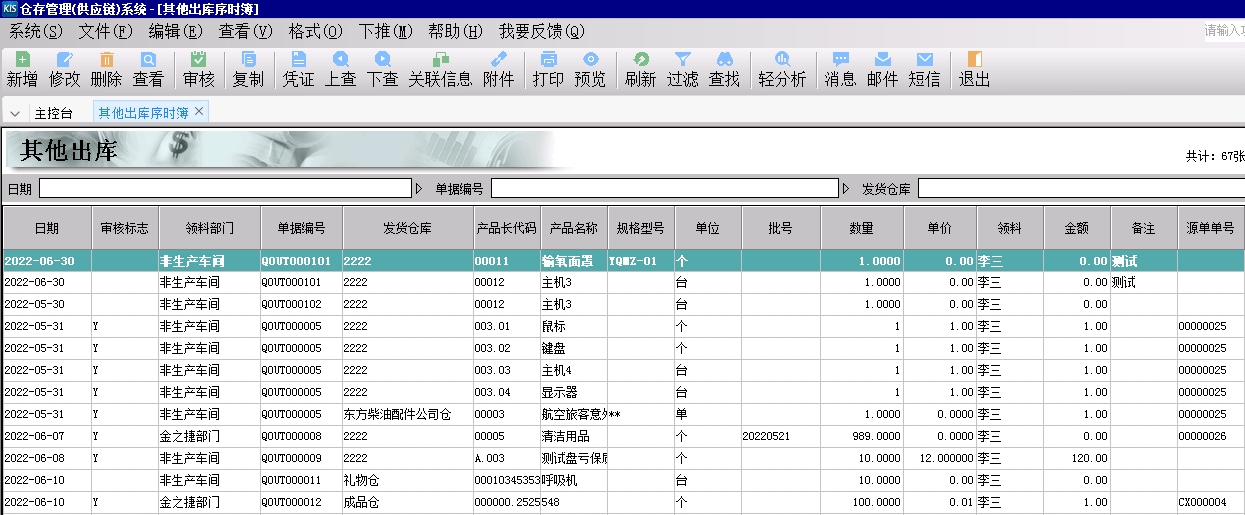
Task: Click the 金额 column header
Action: (1077, 228)
